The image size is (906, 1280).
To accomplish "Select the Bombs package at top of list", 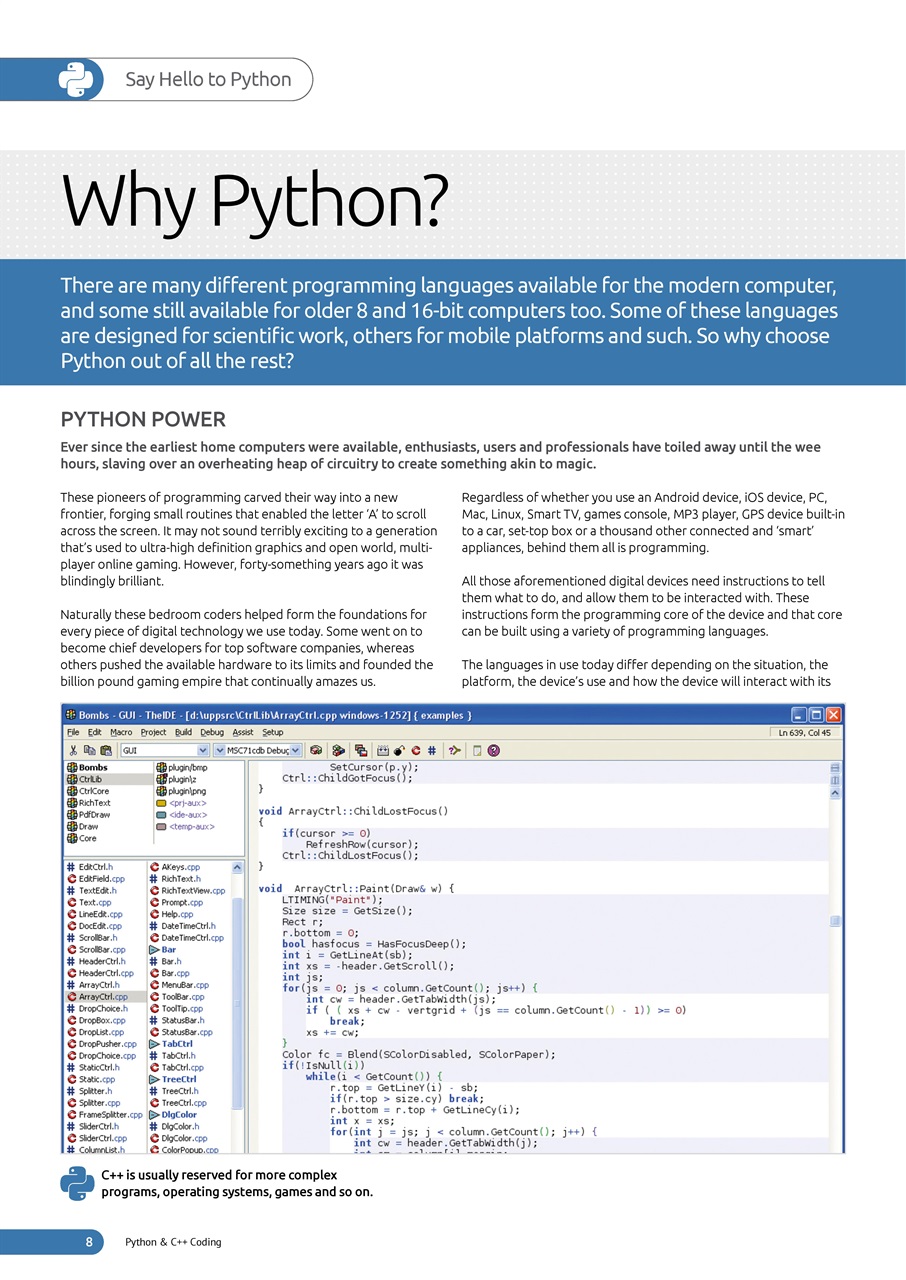I will pyautogui.click(x=93, y=767).
